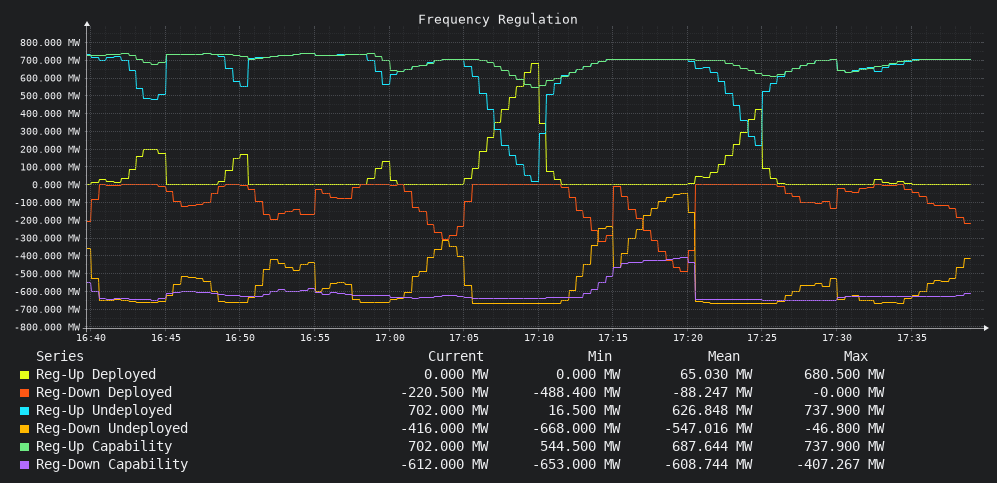Toggle the Reg-Up Deployed series label
Viewport: 997px width, 483px height.
point(96,375)
